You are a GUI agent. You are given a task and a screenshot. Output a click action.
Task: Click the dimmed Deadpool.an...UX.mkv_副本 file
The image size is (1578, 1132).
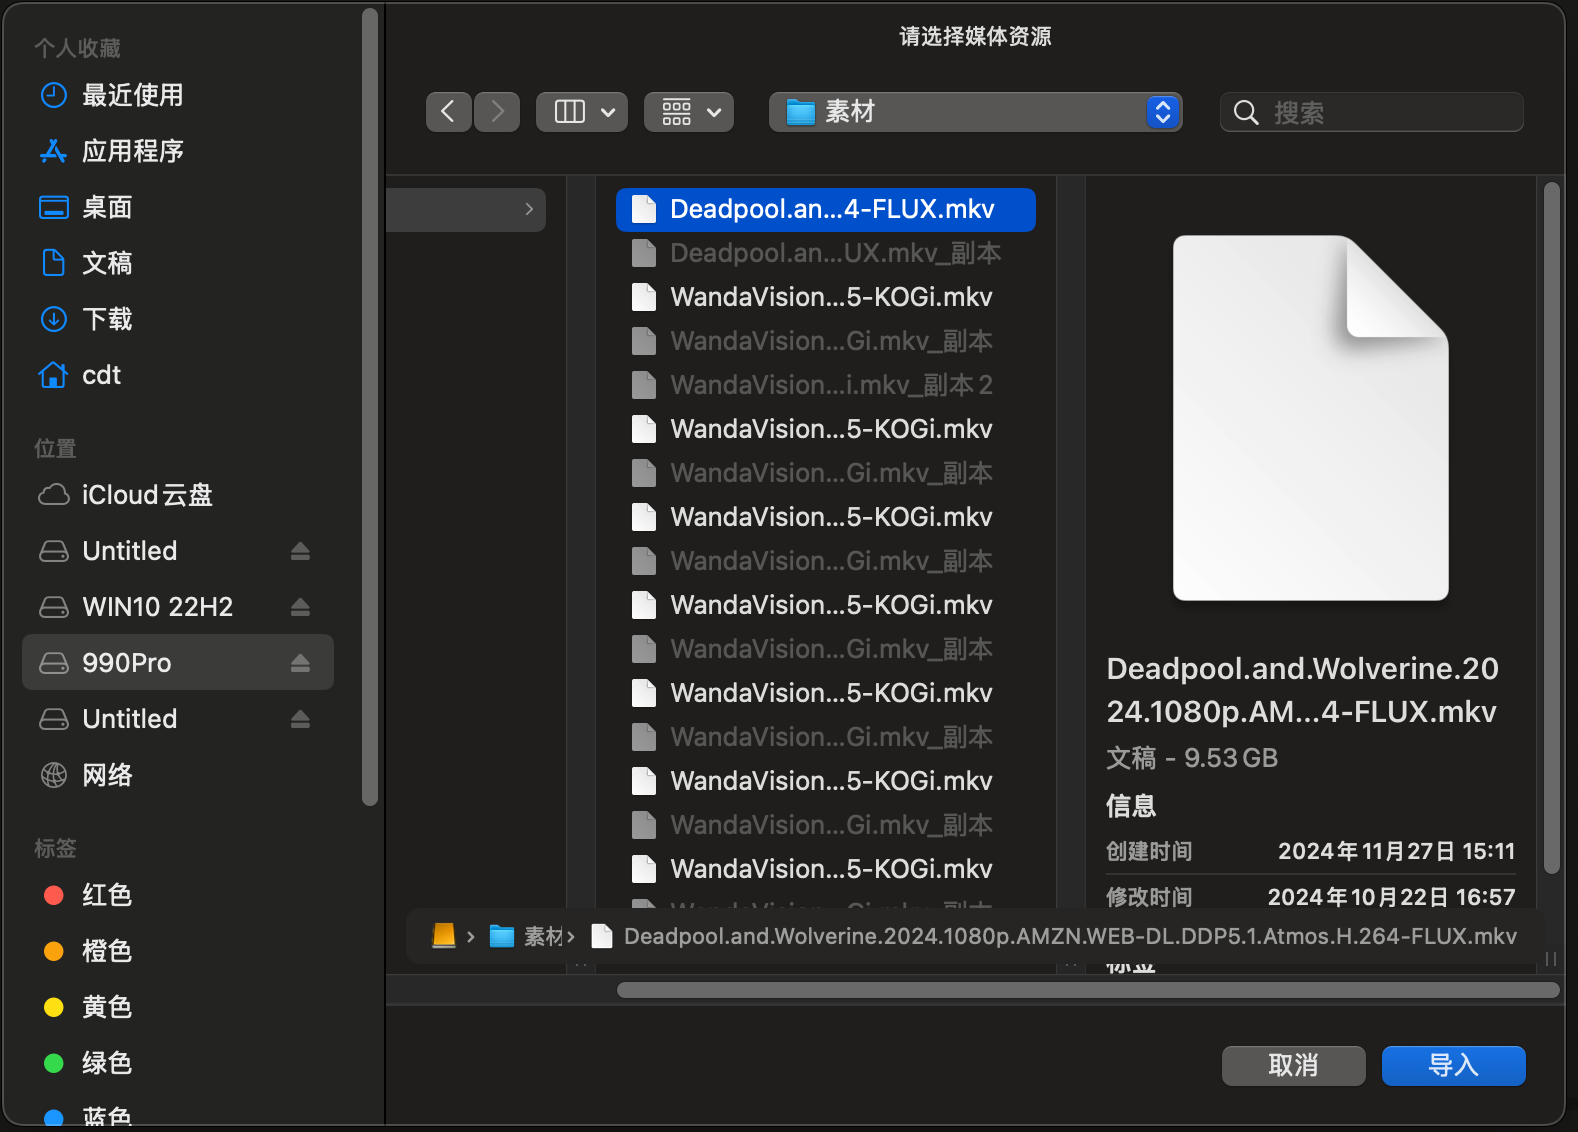click(826, 253)
